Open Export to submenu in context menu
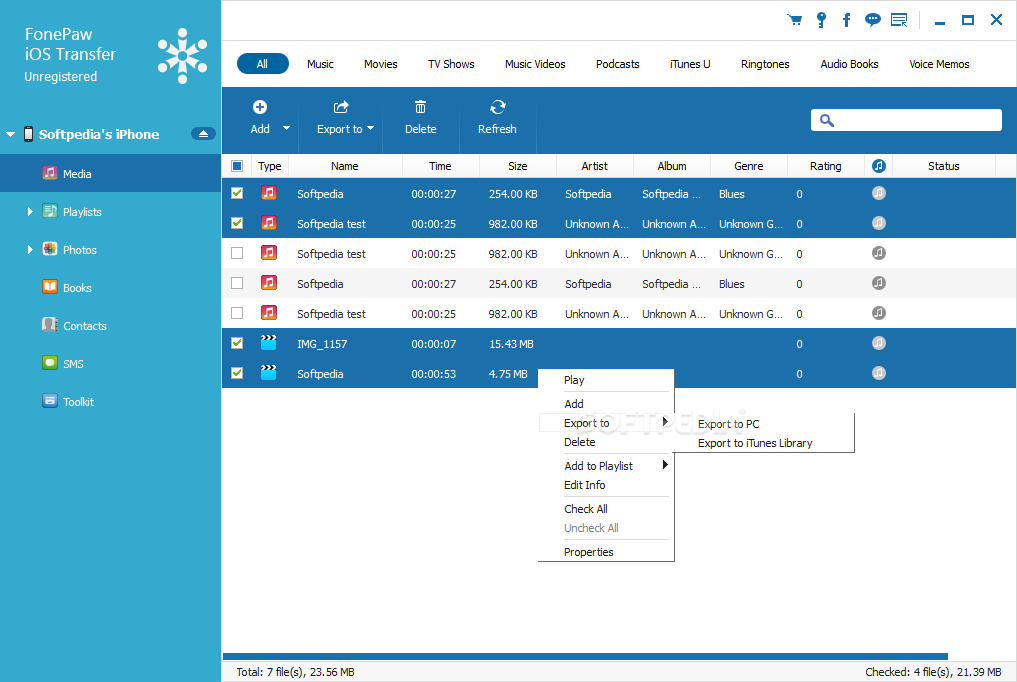 [606, 423]
